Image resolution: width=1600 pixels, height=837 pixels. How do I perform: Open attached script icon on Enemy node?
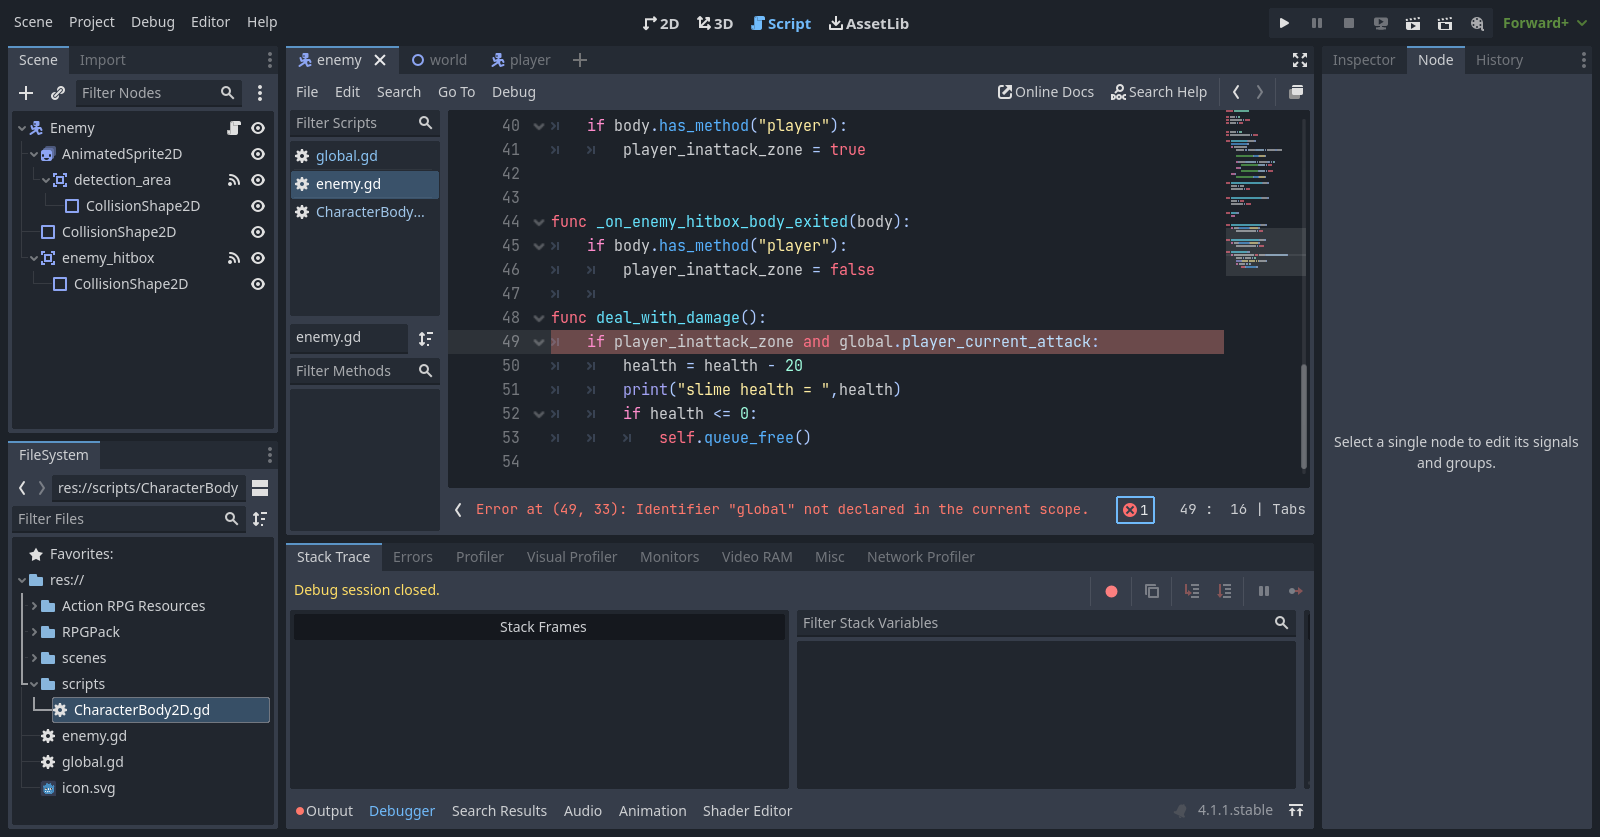234,128
